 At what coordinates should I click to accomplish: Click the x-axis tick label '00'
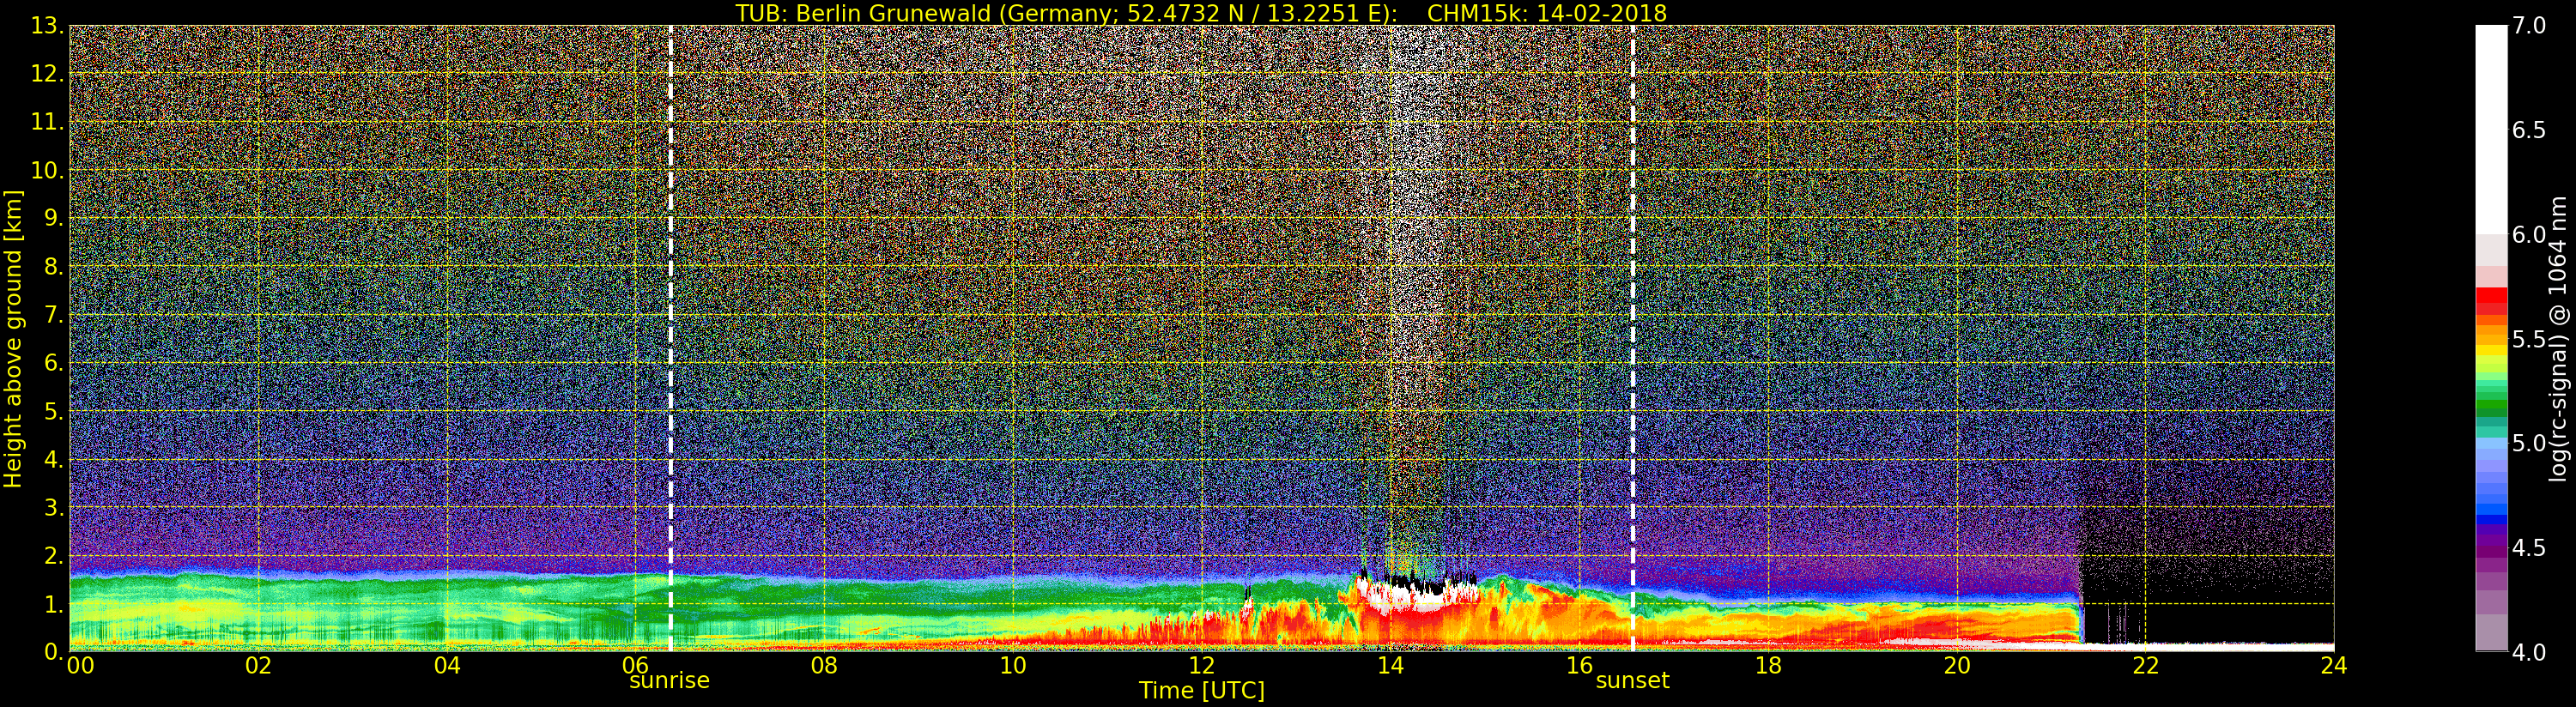(x=80, y=666)
